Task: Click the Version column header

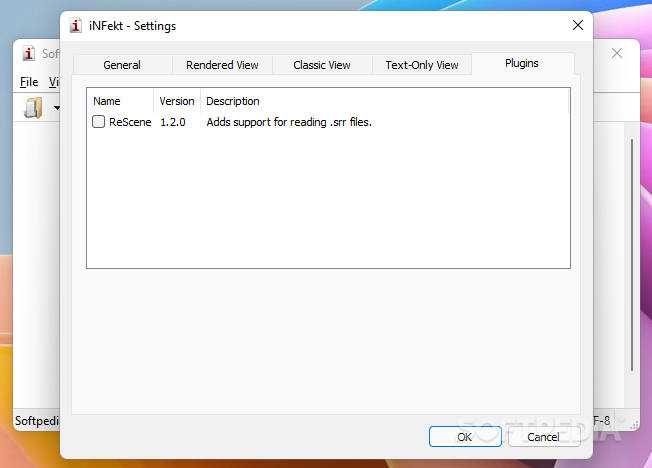Action: tap(177, 101)
